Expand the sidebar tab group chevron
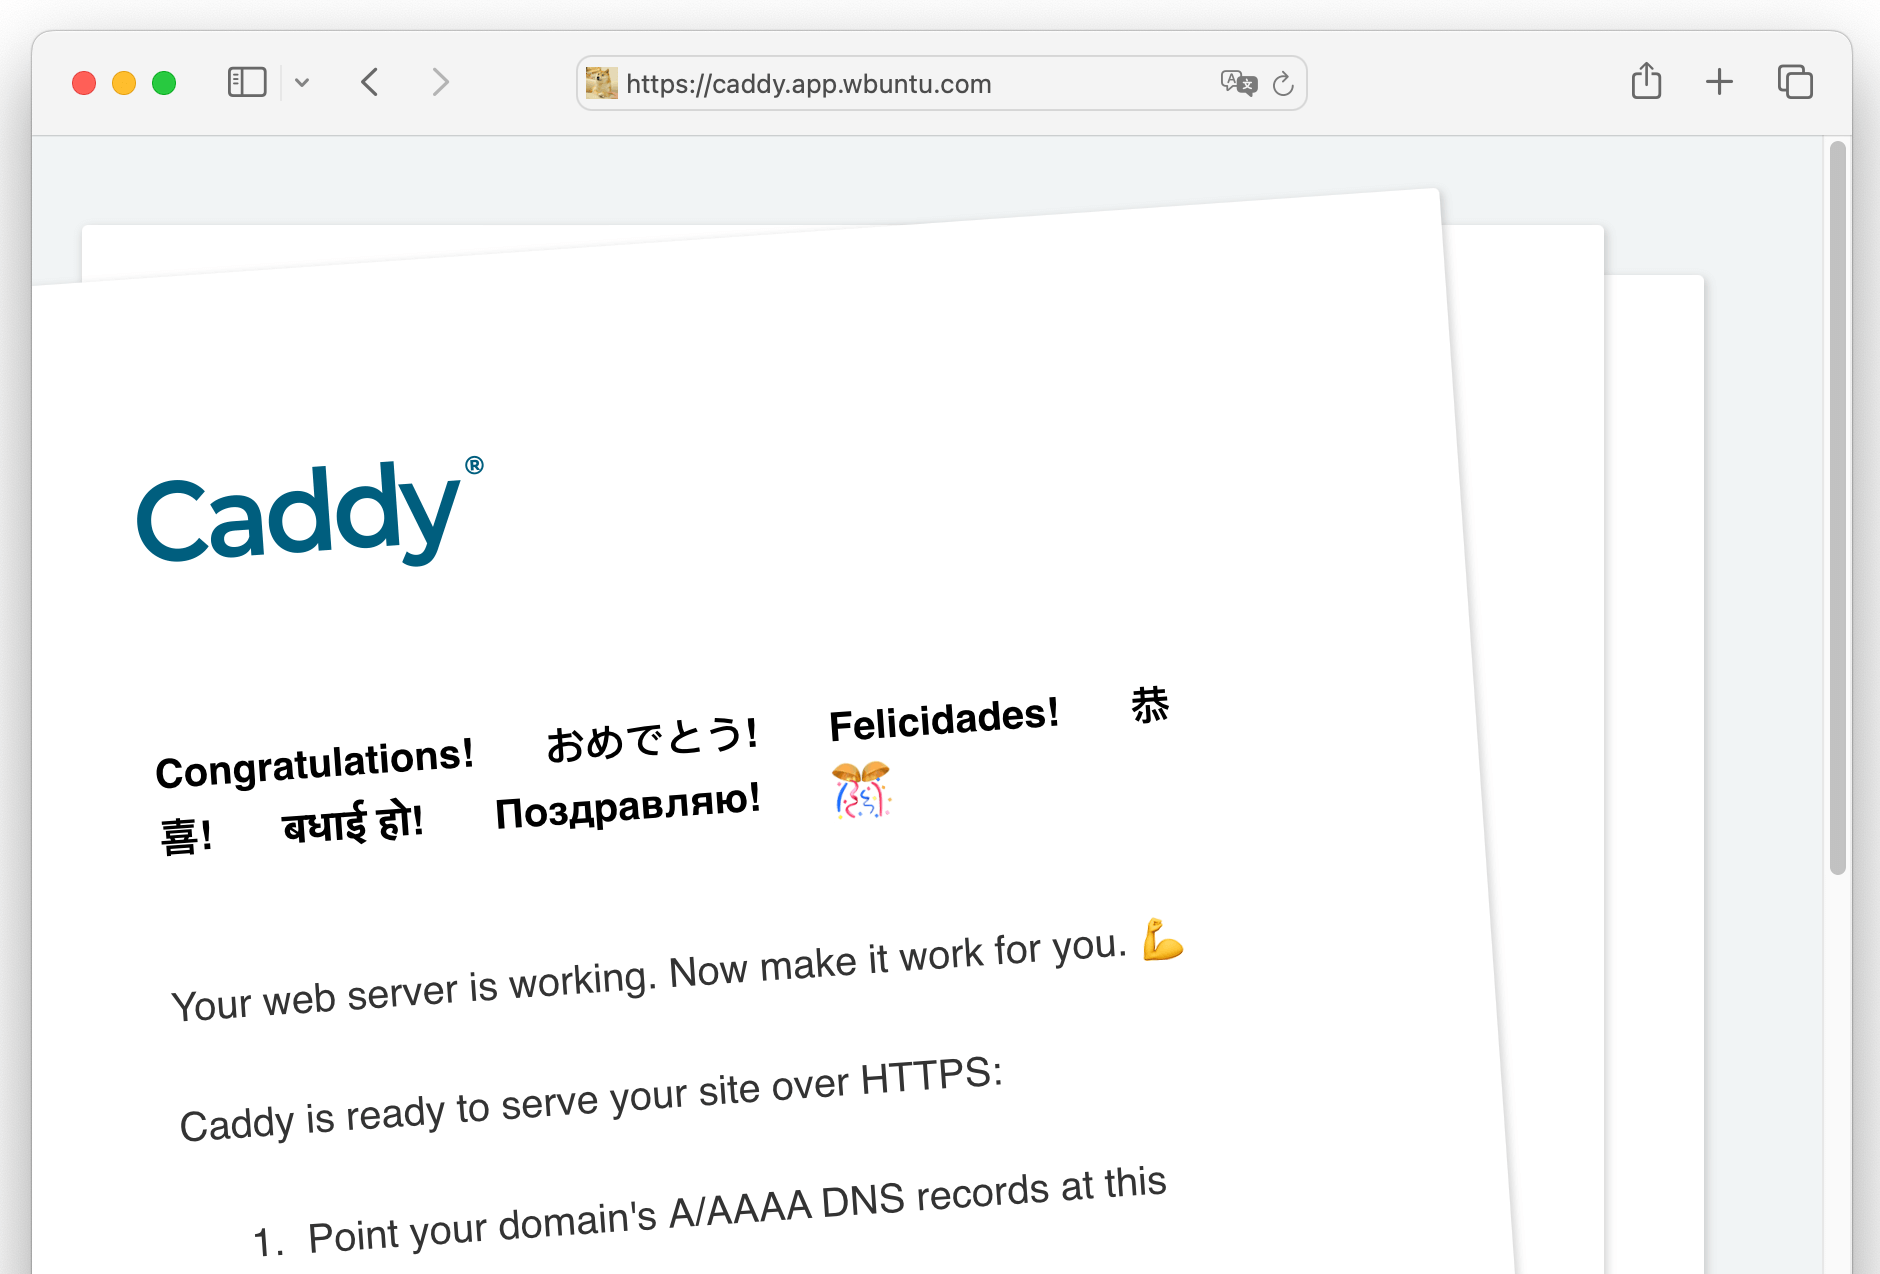 coord(302,83)
